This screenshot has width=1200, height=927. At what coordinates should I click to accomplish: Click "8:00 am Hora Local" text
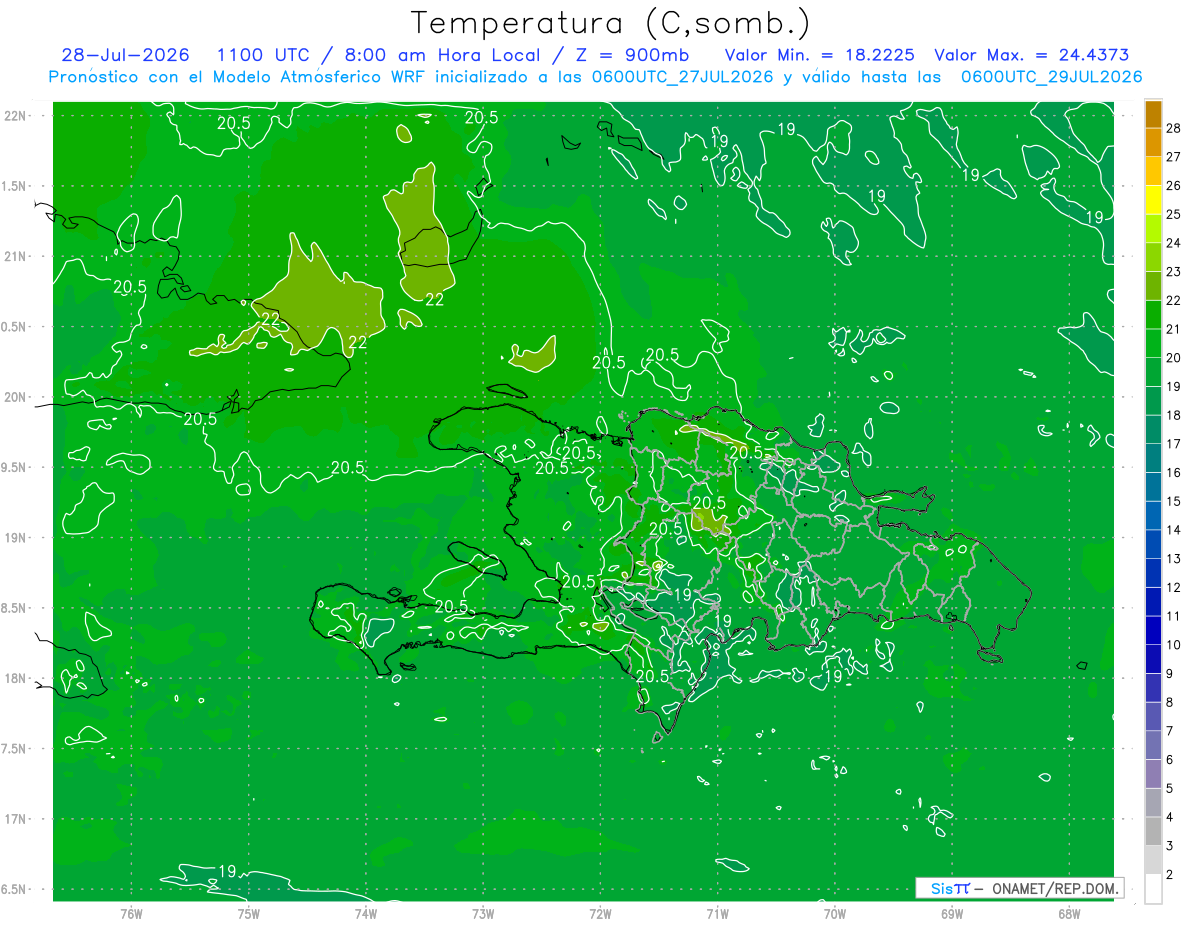(x=440, y=56)
